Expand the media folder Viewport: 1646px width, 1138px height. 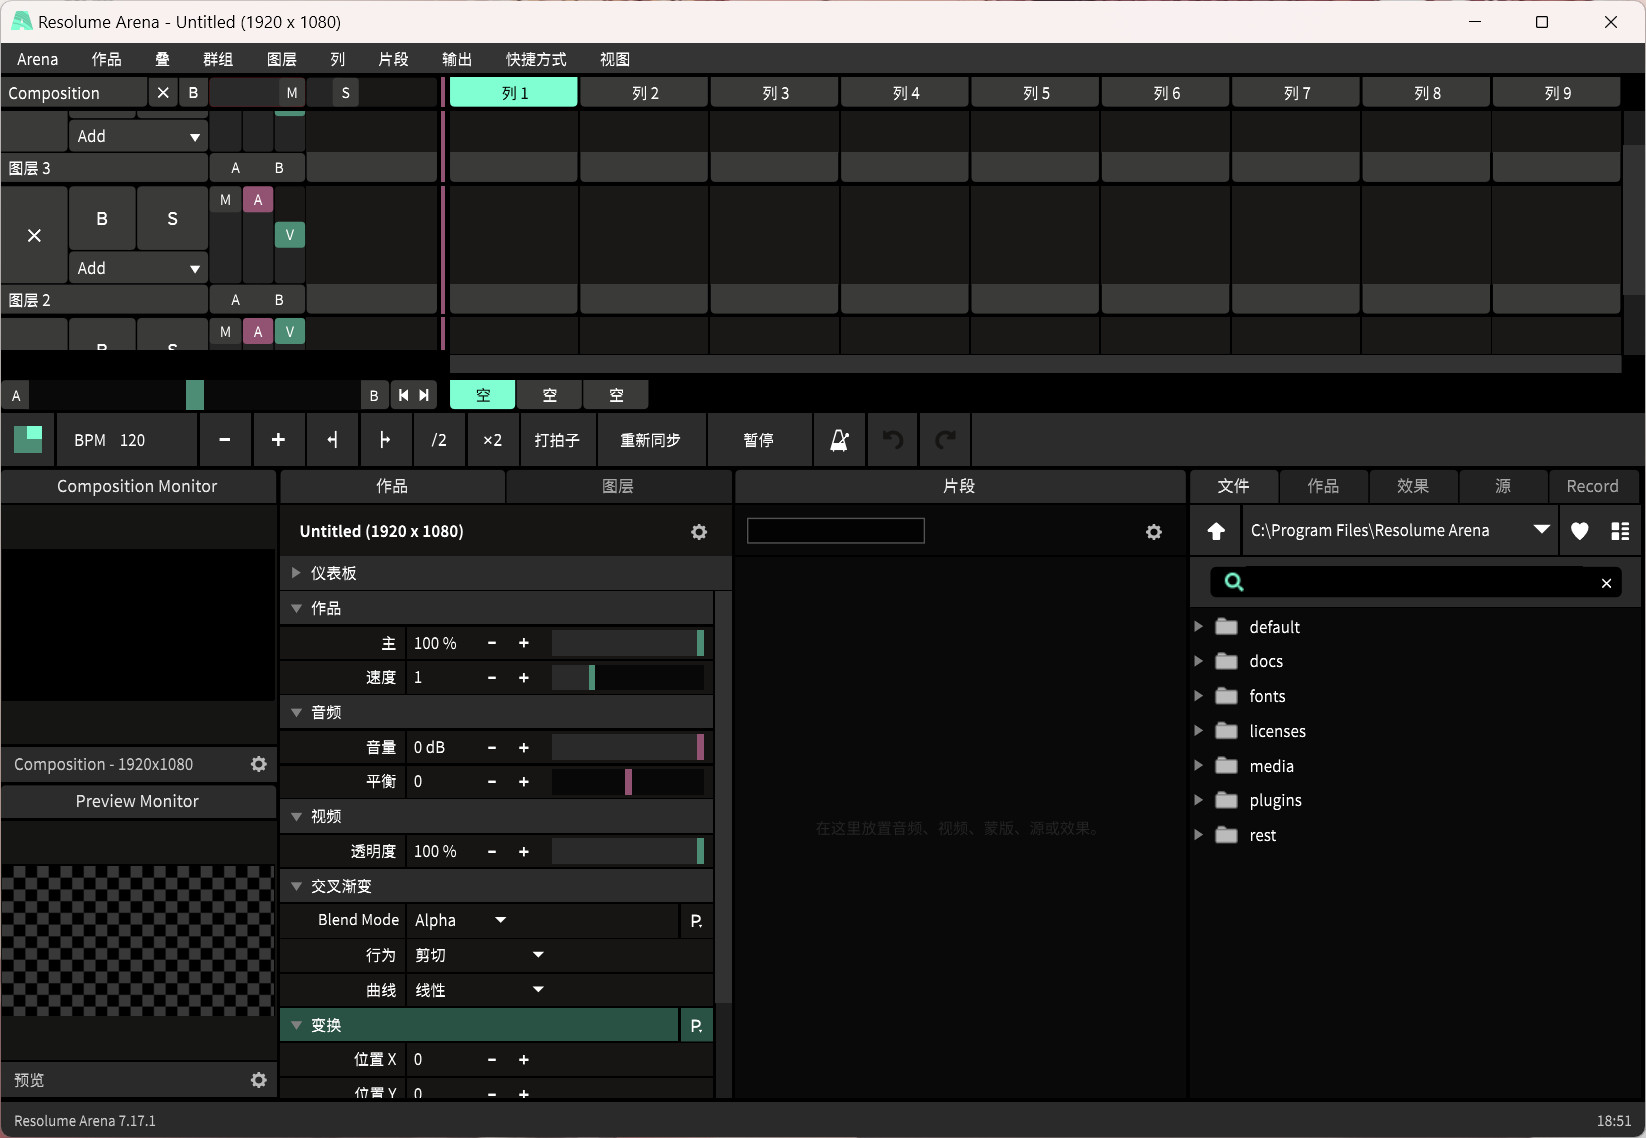tap(1199, 766)
